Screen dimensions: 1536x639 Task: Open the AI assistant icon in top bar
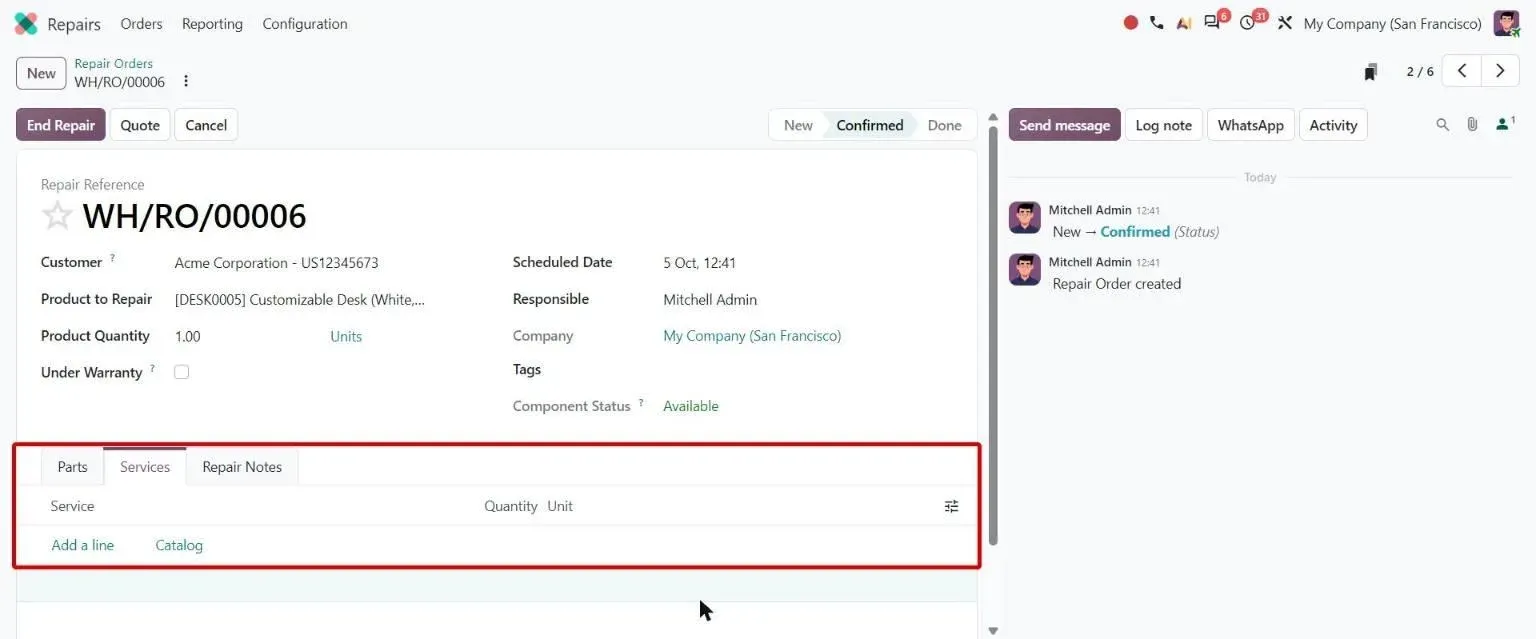tap(1184, 23)
